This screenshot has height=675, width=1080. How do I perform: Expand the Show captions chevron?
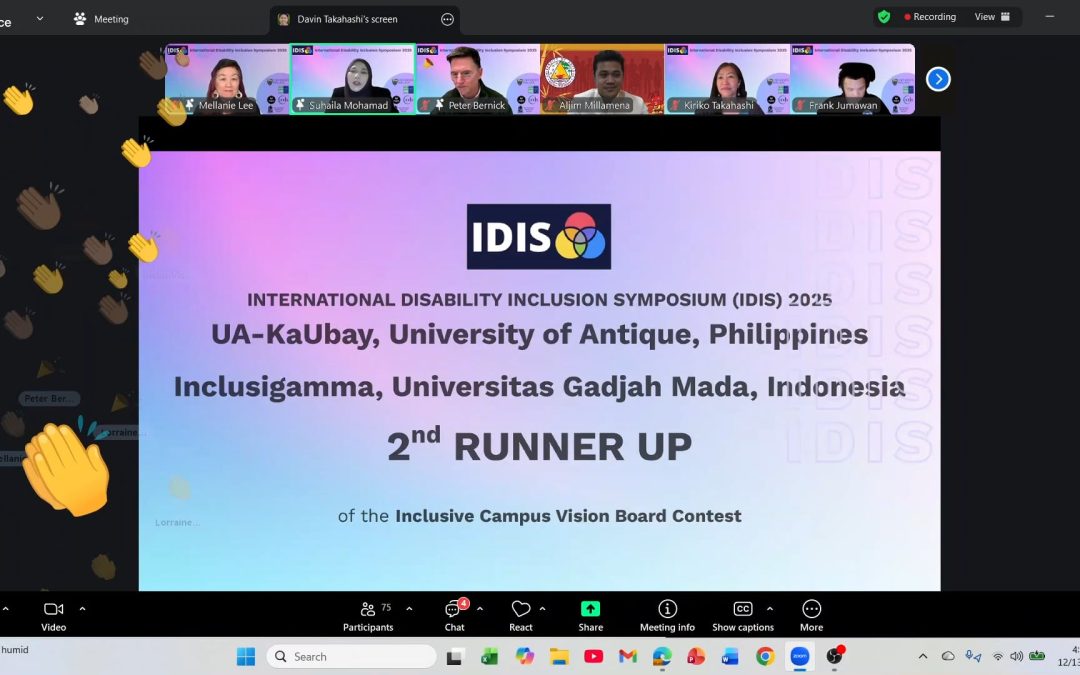tap(769, 606)
